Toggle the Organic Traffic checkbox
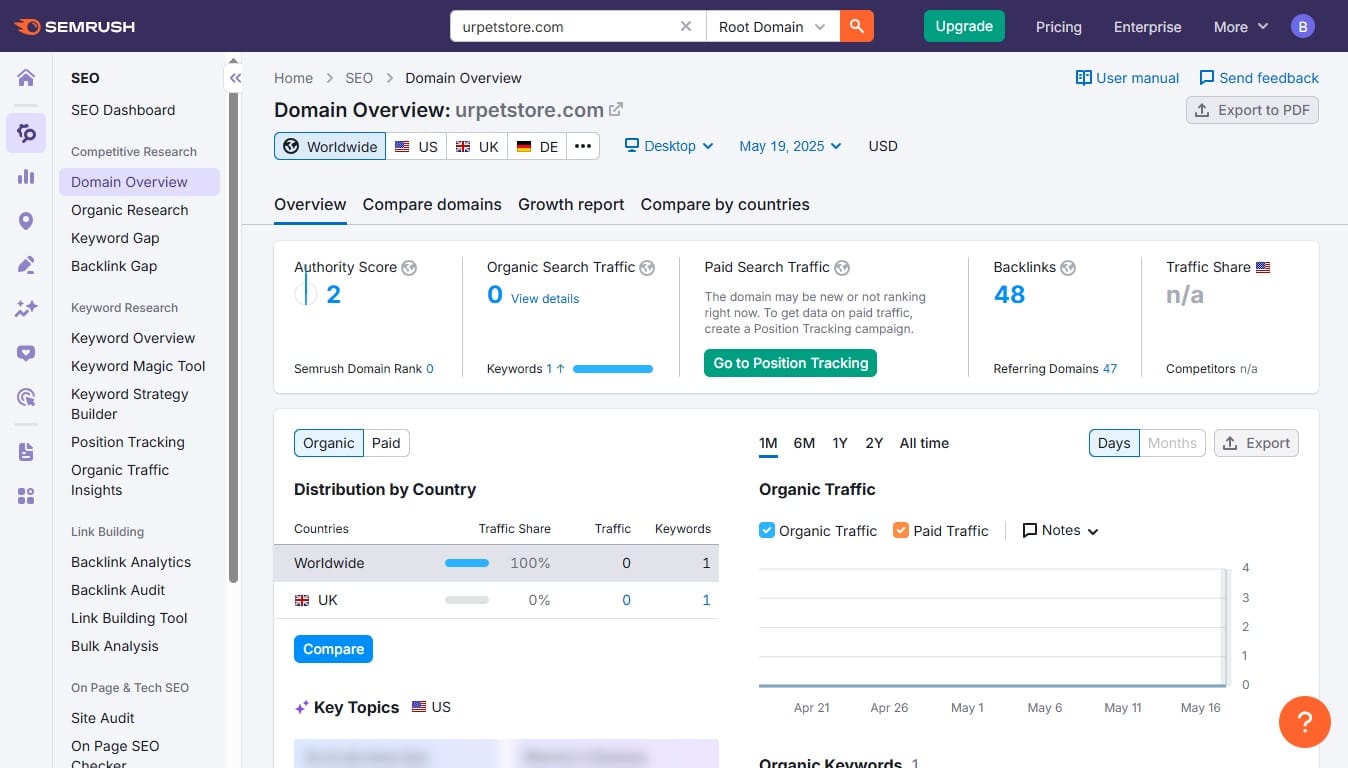Viewport: 1348px width, 768px height. click(767, 530)
